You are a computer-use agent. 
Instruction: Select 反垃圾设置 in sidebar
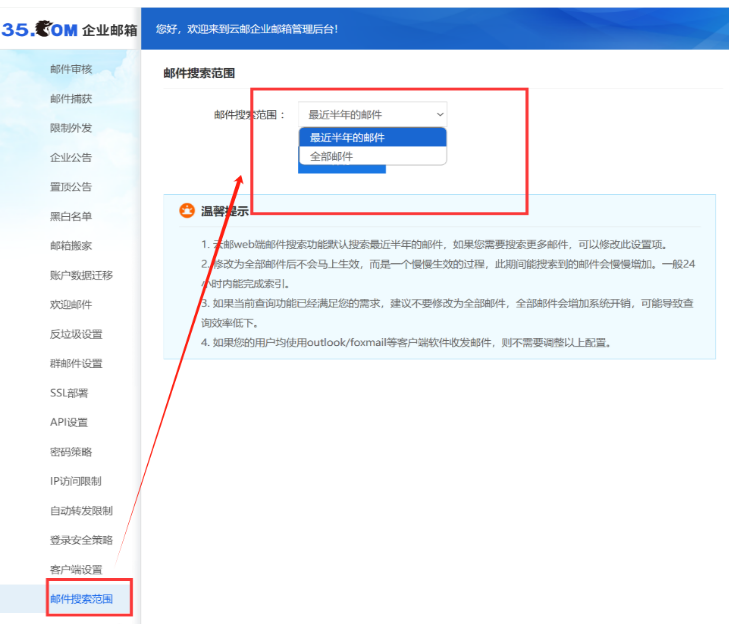tap(76, 334)
